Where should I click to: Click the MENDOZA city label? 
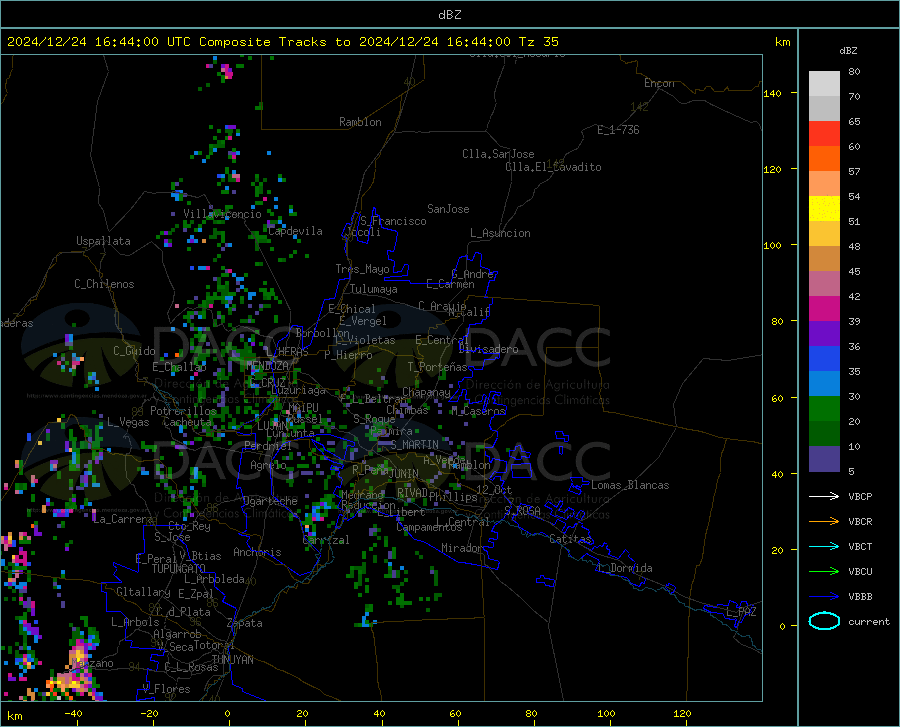[267, 366]
